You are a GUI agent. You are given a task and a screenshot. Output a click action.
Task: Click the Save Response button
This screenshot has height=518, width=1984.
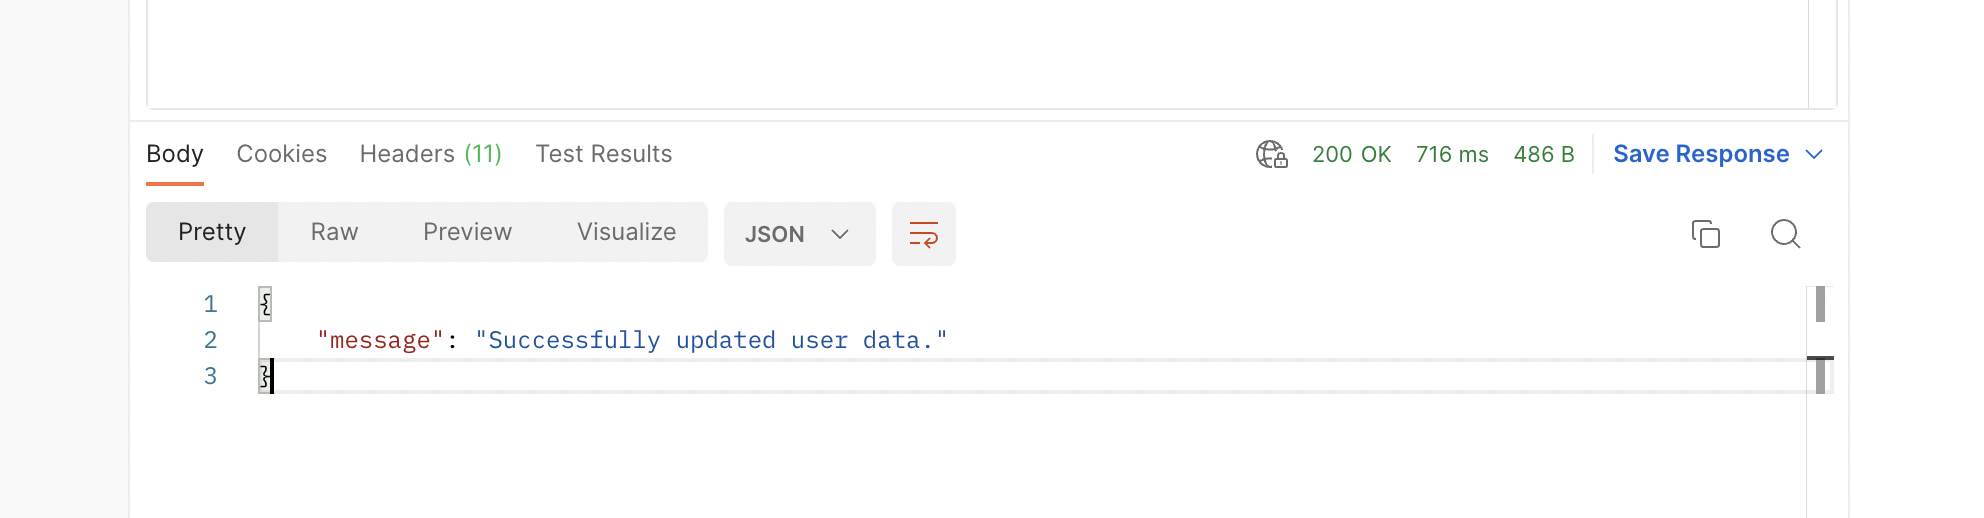tap(1700, 154)
